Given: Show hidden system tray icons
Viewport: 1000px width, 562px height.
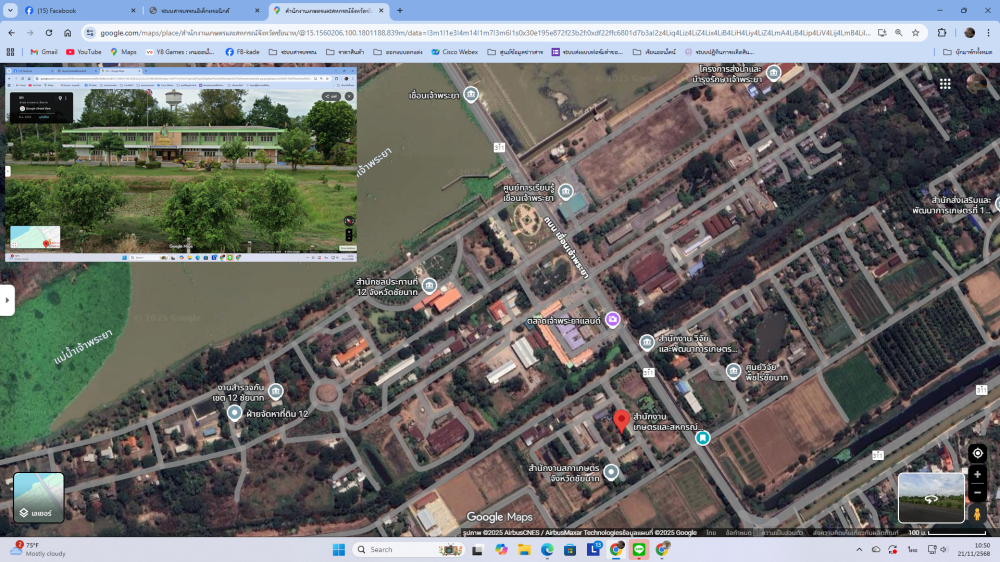Looking at the screenshot, I should pyautogui.click(x=859, y=549).
